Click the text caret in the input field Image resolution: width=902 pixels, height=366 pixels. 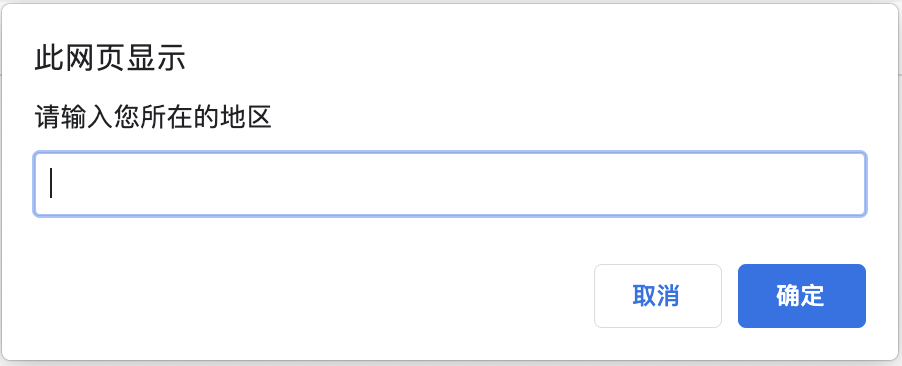51,183
